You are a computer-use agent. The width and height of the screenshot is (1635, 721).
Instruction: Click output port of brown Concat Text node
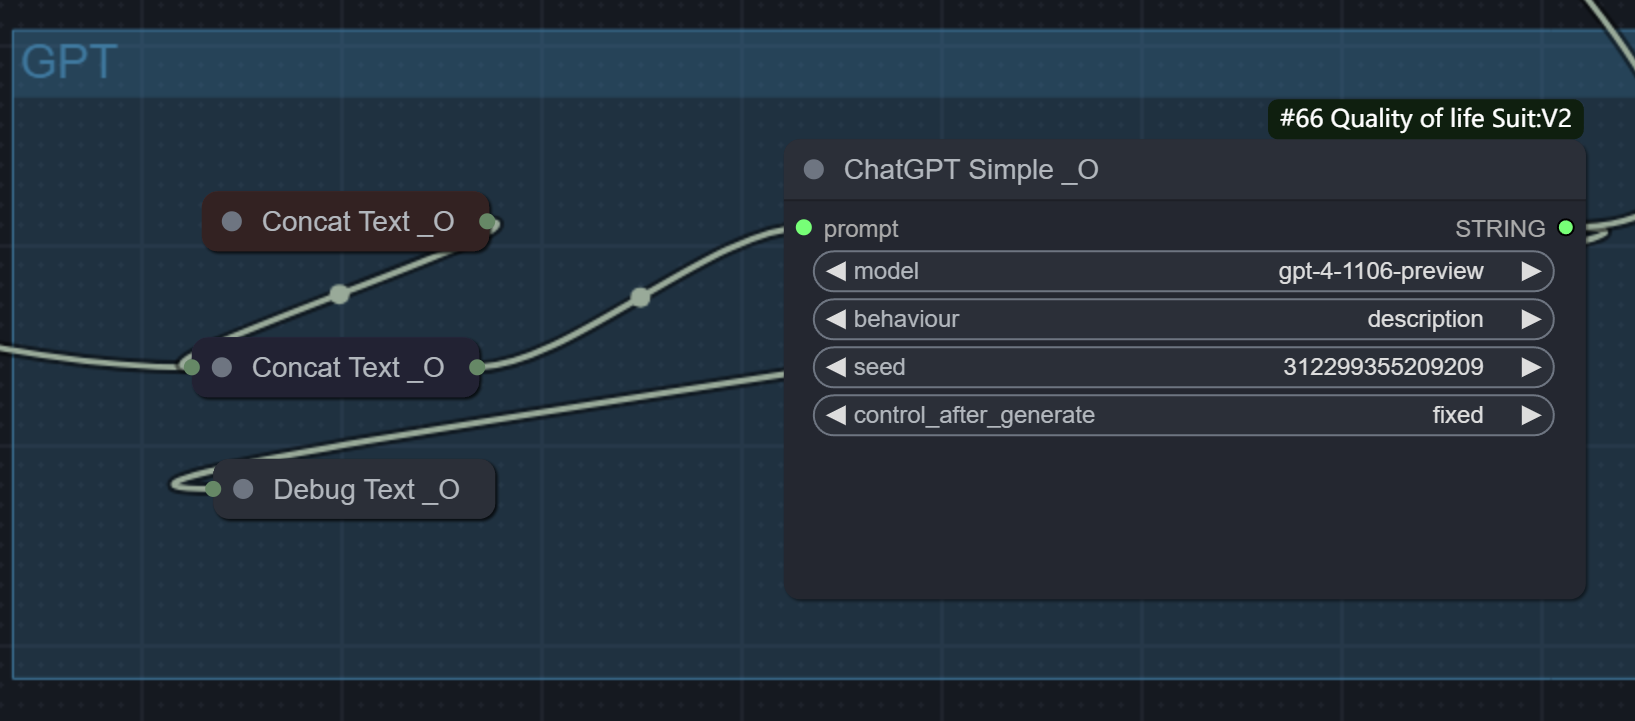coord(487,222)
